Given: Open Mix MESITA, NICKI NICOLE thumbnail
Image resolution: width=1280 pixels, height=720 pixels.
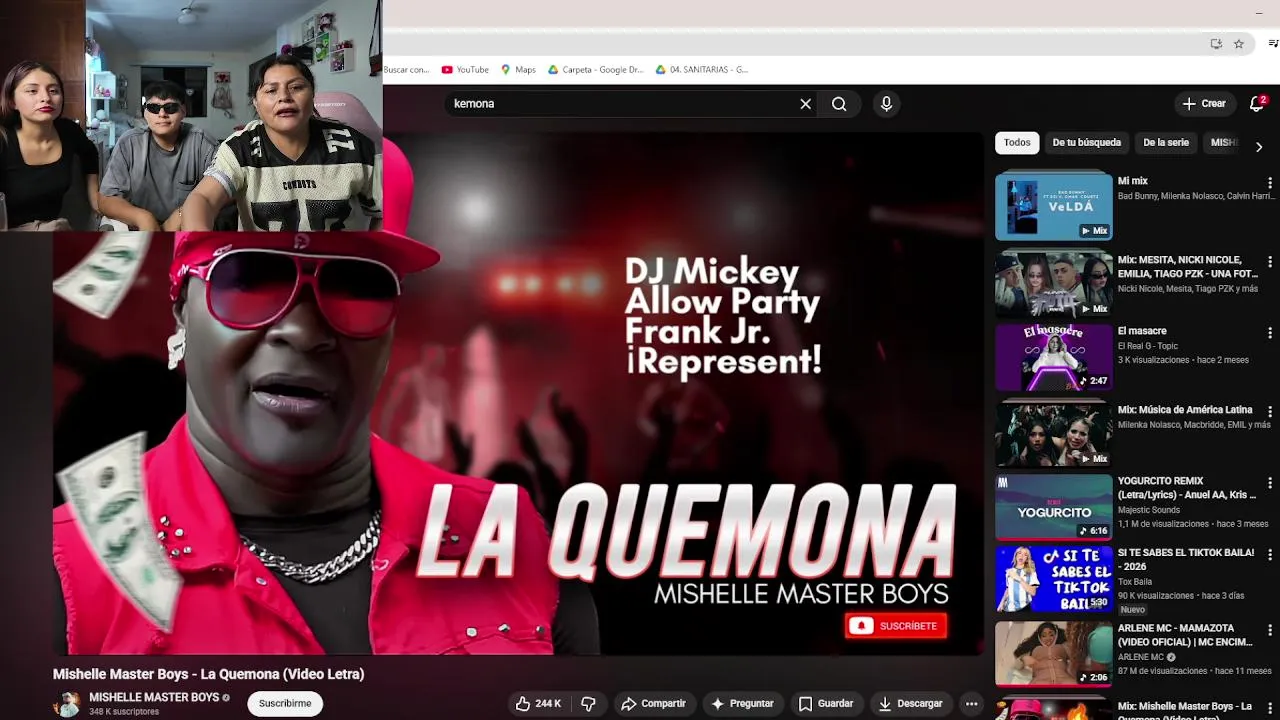Looking at the screenshot, I should click(x=1053, y=285).
